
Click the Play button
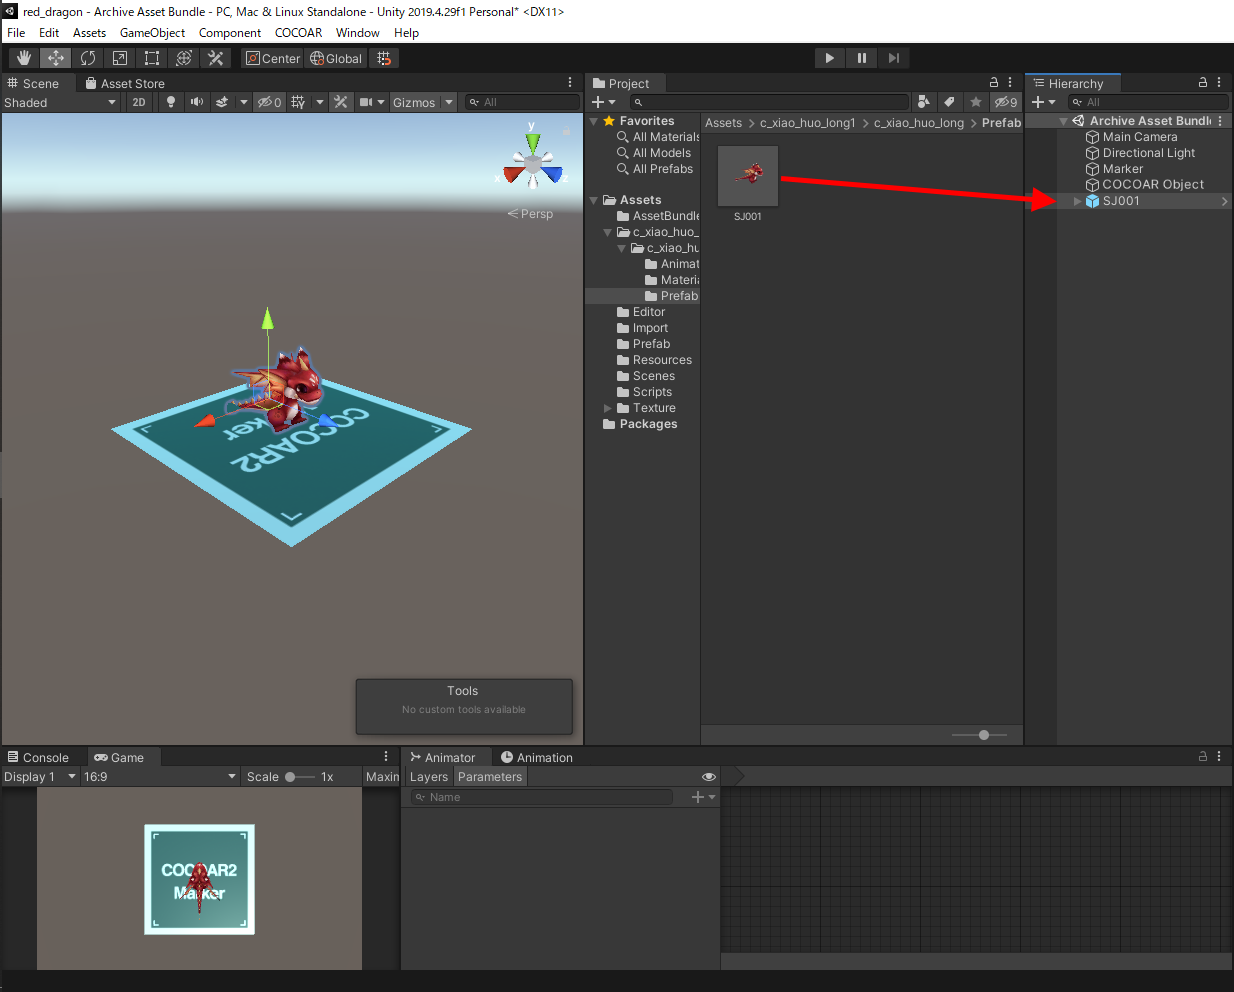click(x=829, y=58)
